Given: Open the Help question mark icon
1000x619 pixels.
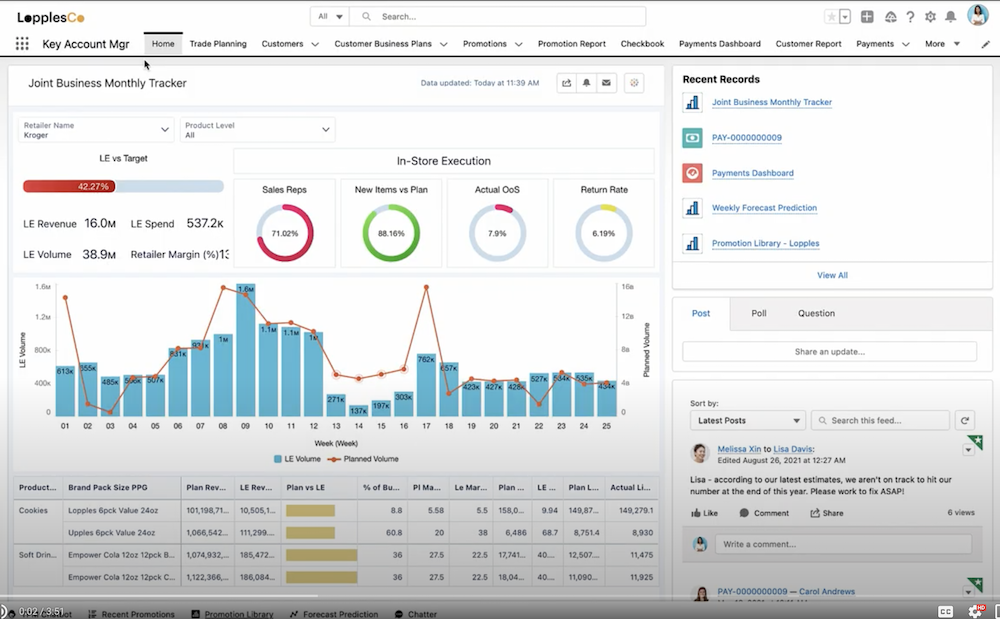Looking at the screenshot, I should coord(910,17).
